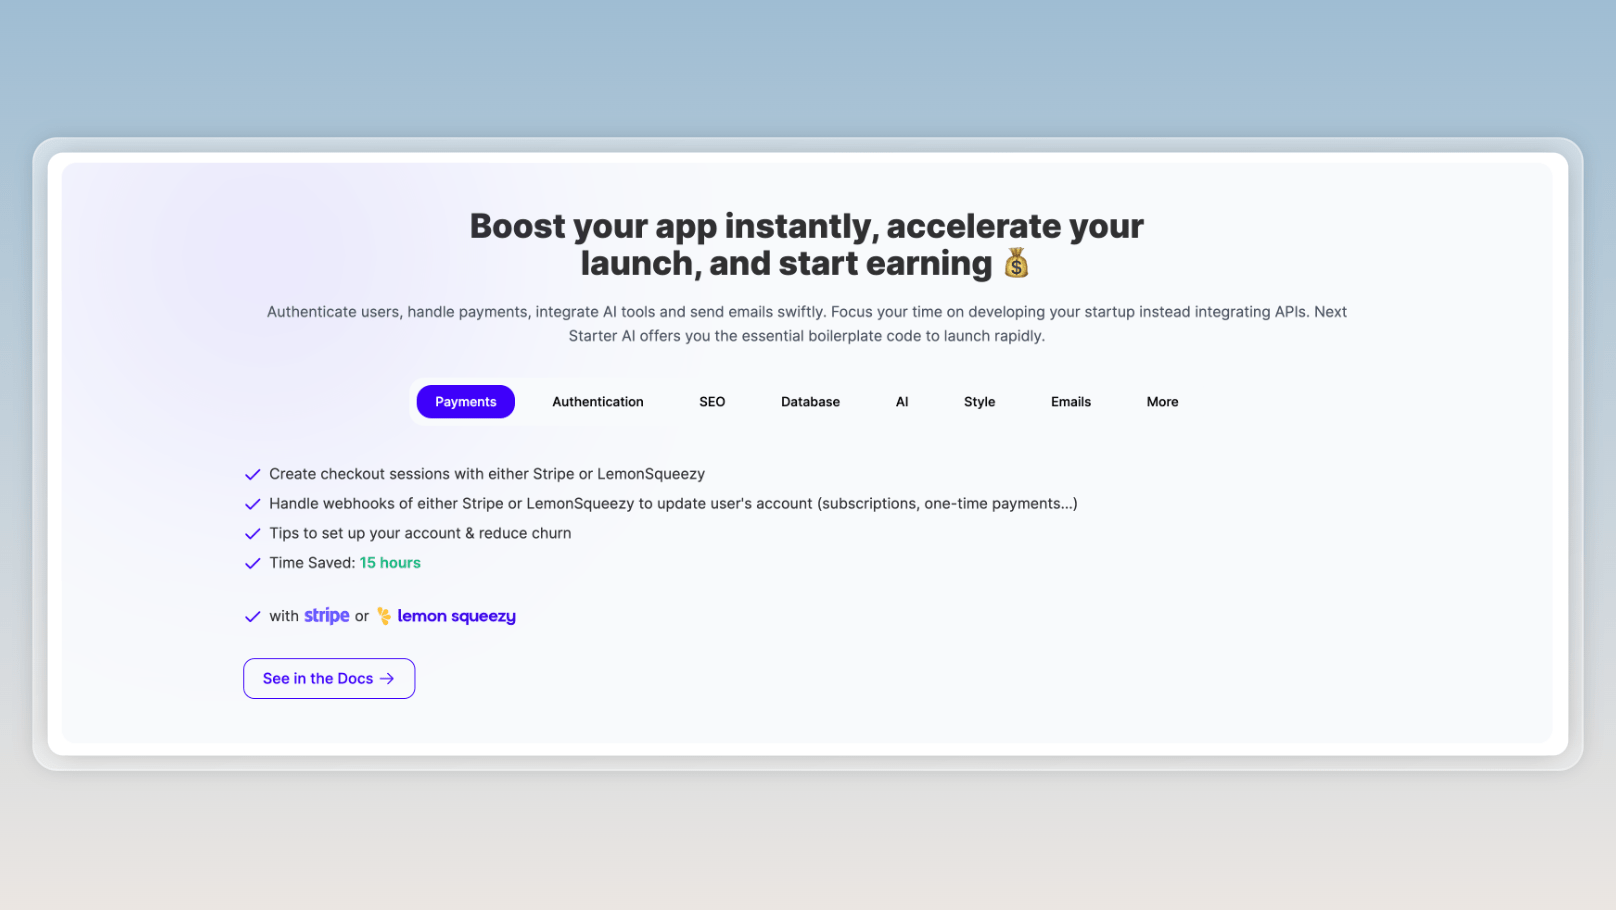Click 'Handle webhooks of either Stripe' line
This screenshot has width=1616, height=910.
(x=673, y=504)
